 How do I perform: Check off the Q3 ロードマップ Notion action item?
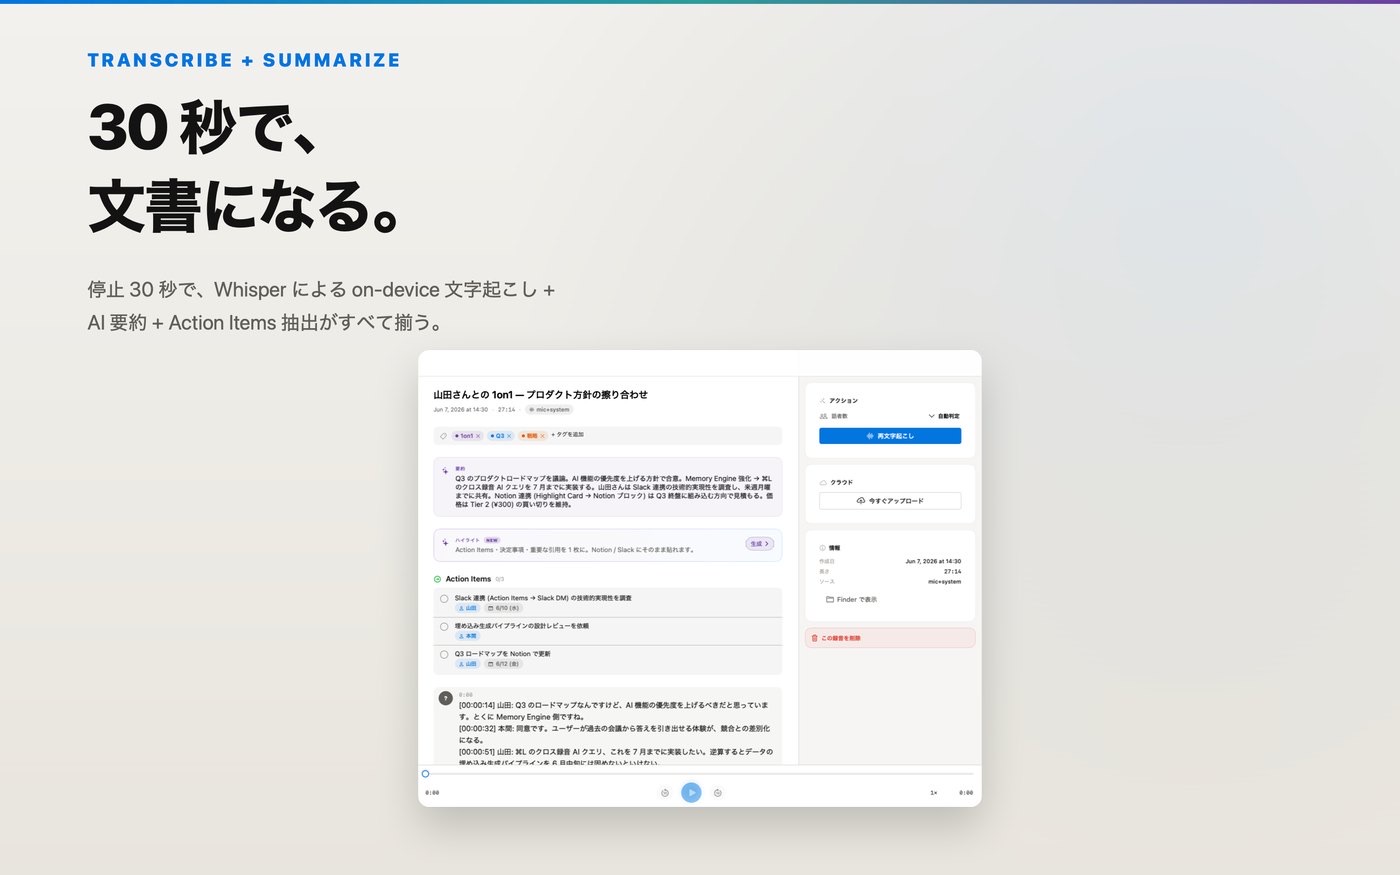pyautogui.click(x=444, y=655)
